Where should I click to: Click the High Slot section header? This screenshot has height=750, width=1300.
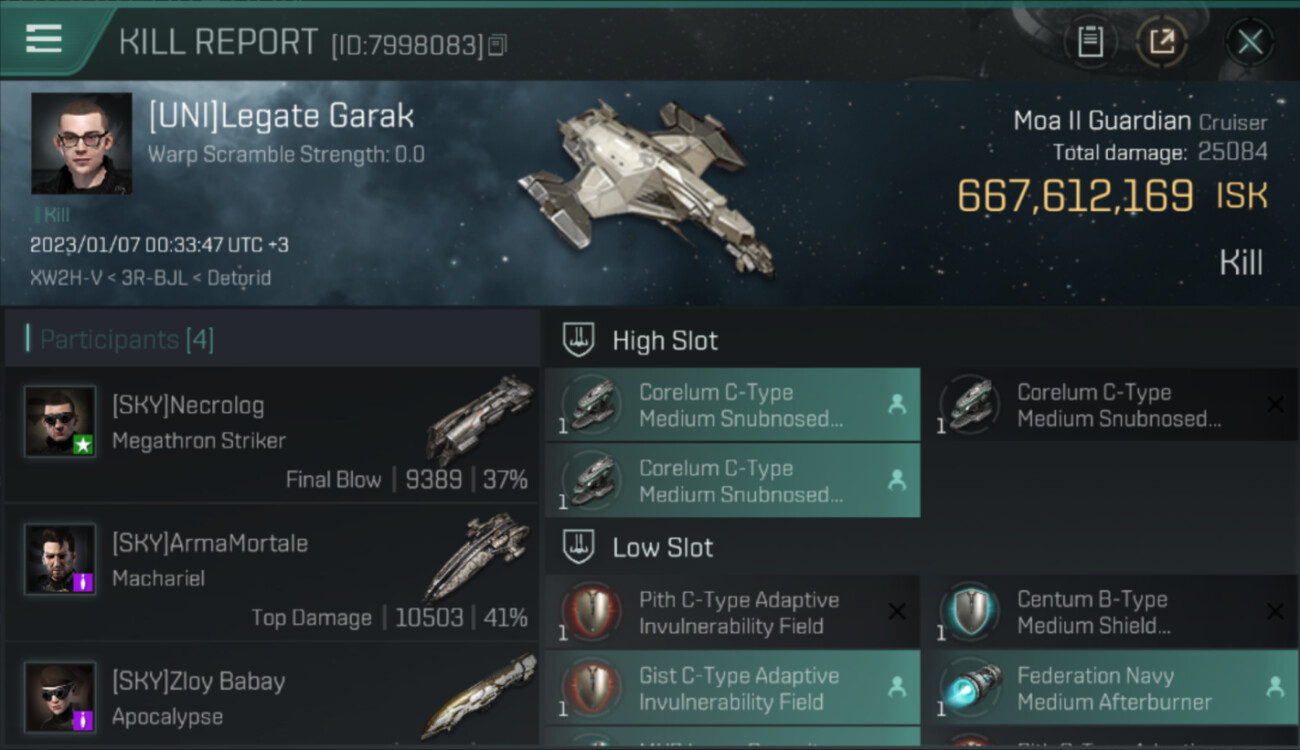pyautogui.click(x=665, y=340)
